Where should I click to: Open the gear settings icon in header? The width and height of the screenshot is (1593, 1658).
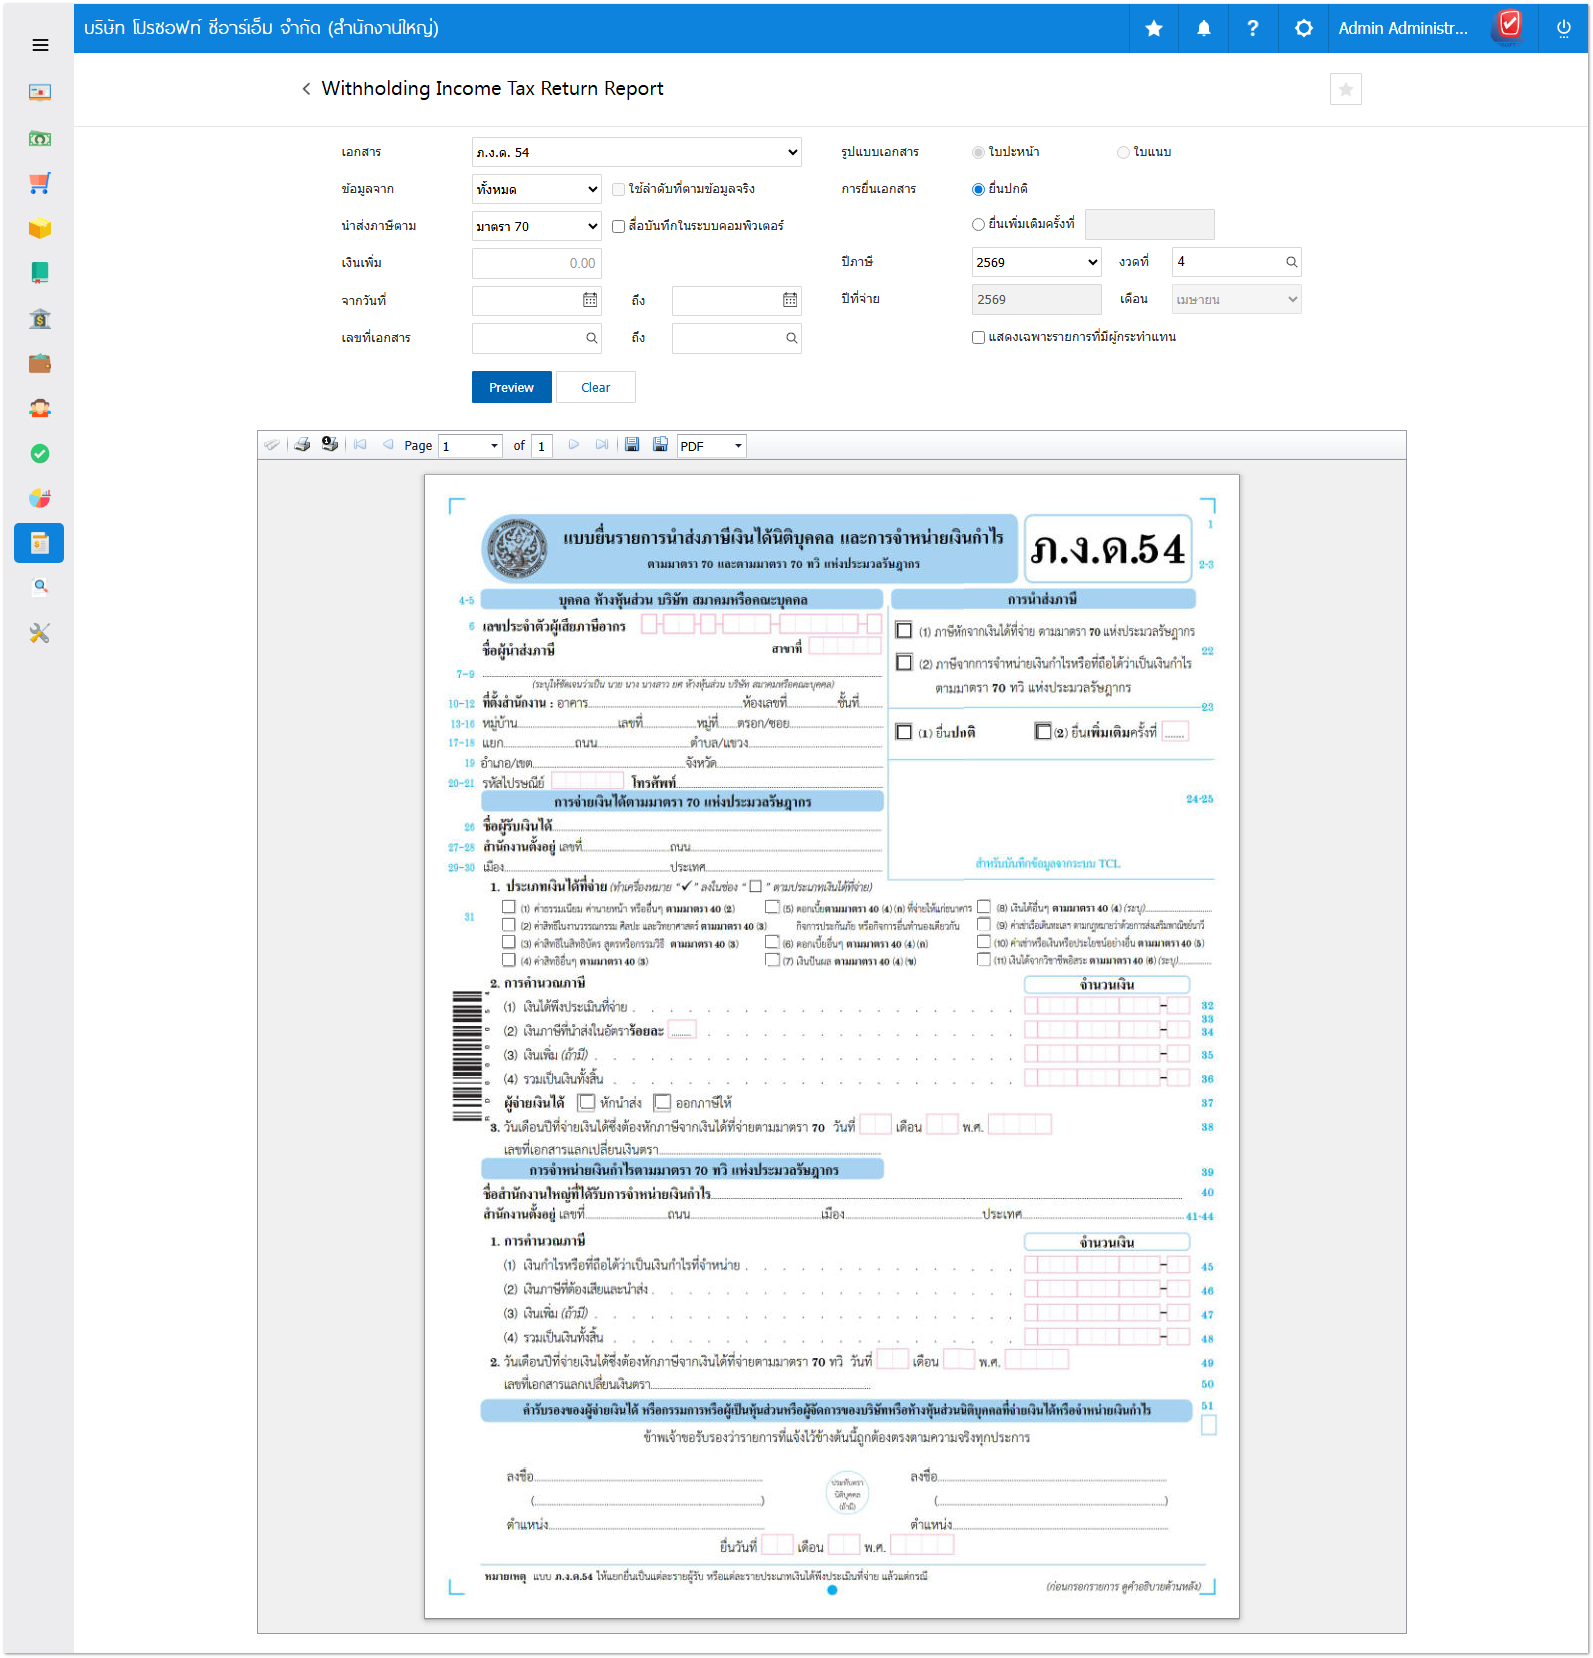coord(1303,28)
